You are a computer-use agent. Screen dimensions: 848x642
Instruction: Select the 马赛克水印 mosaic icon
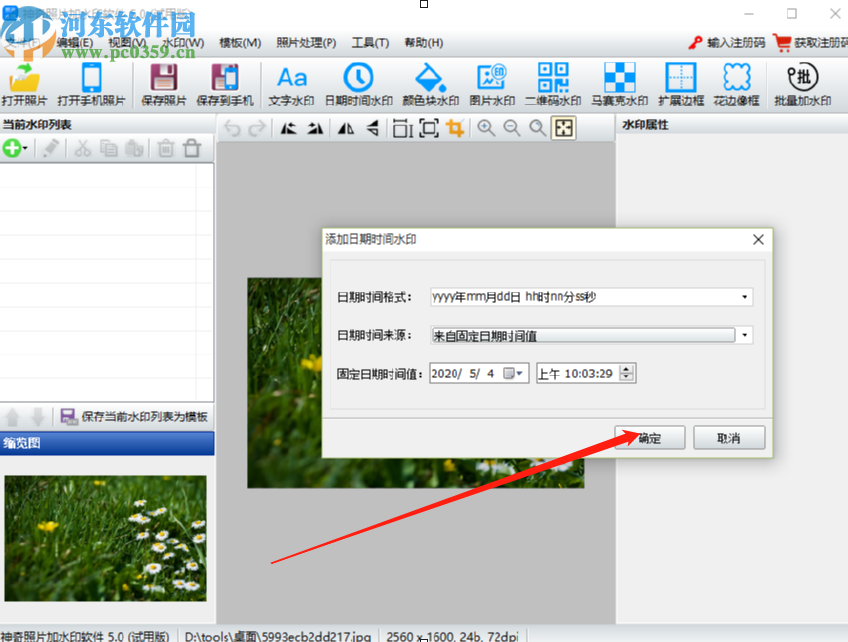[x=619, y=84]
